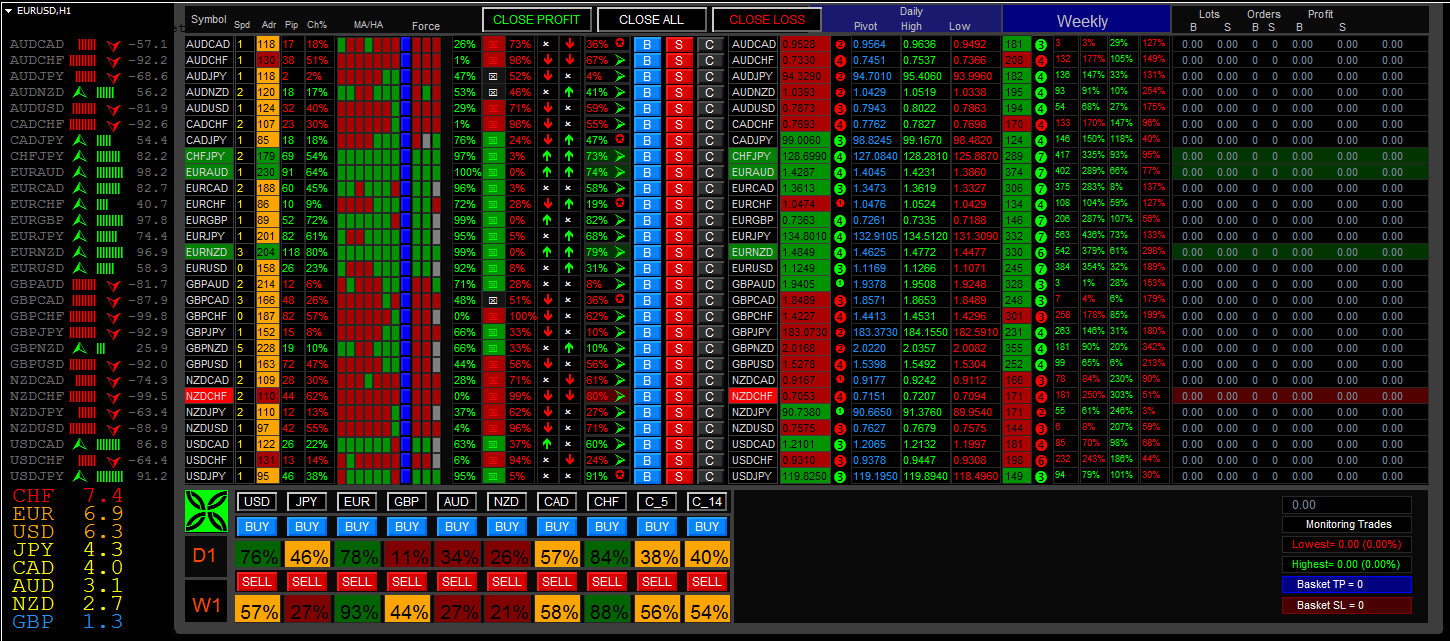The height and width of the screenshot is (641, 1450).
Task: Click grey C button in CADJPY row
Action: click(711, 140)
